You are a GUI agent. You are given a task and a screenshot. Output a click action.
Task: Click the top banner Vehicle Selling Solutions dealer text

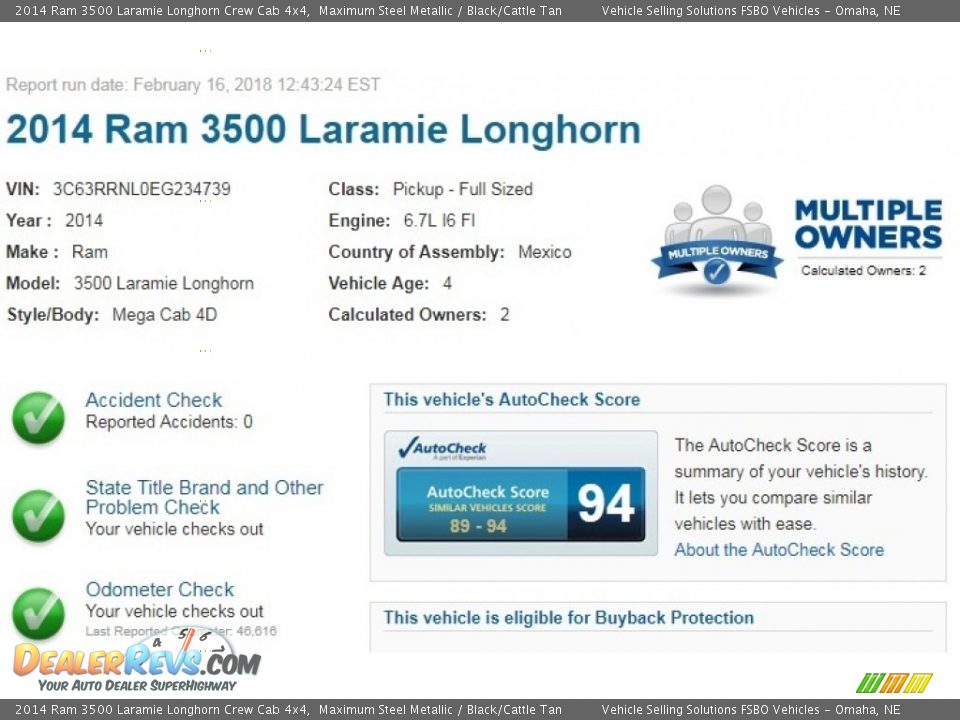(751, 10)
